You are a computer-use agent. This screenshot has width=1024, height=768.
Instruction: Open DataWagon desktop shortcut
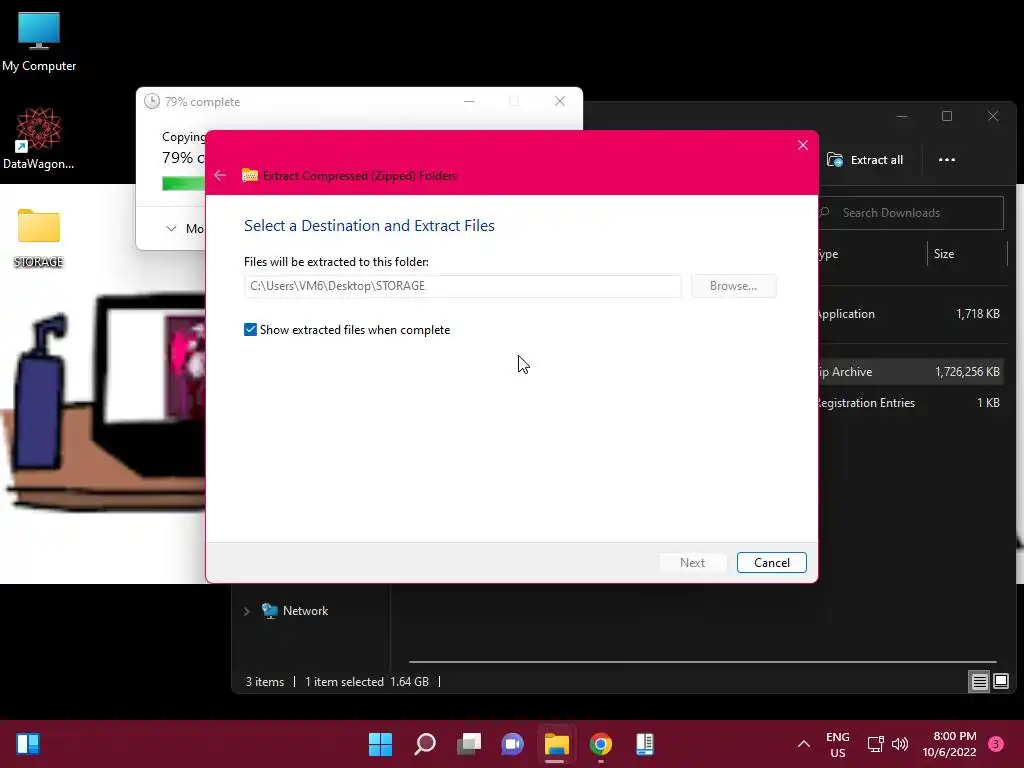(x=38, y=138)
